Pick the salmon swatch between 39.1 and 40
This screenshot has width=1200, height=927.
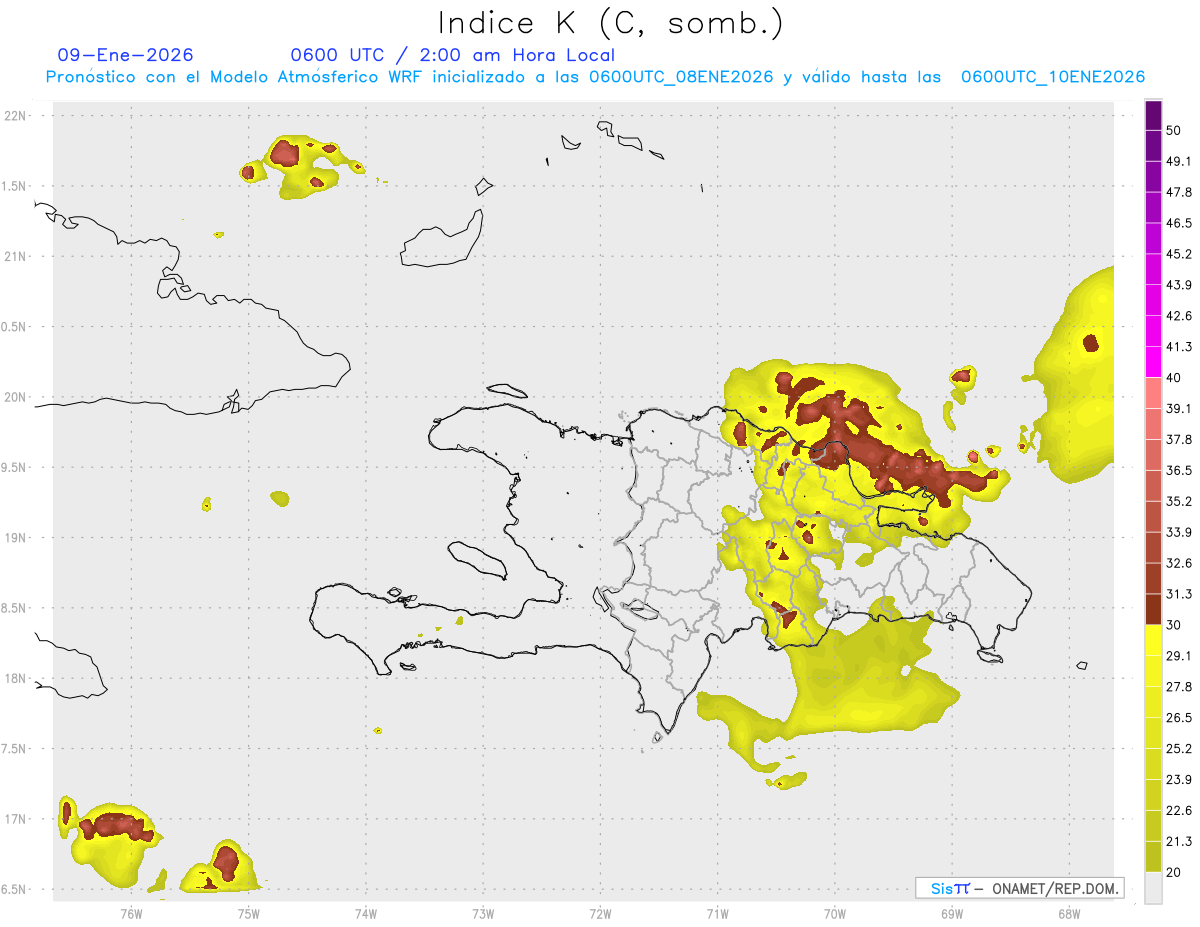[x=1153, y=393]
